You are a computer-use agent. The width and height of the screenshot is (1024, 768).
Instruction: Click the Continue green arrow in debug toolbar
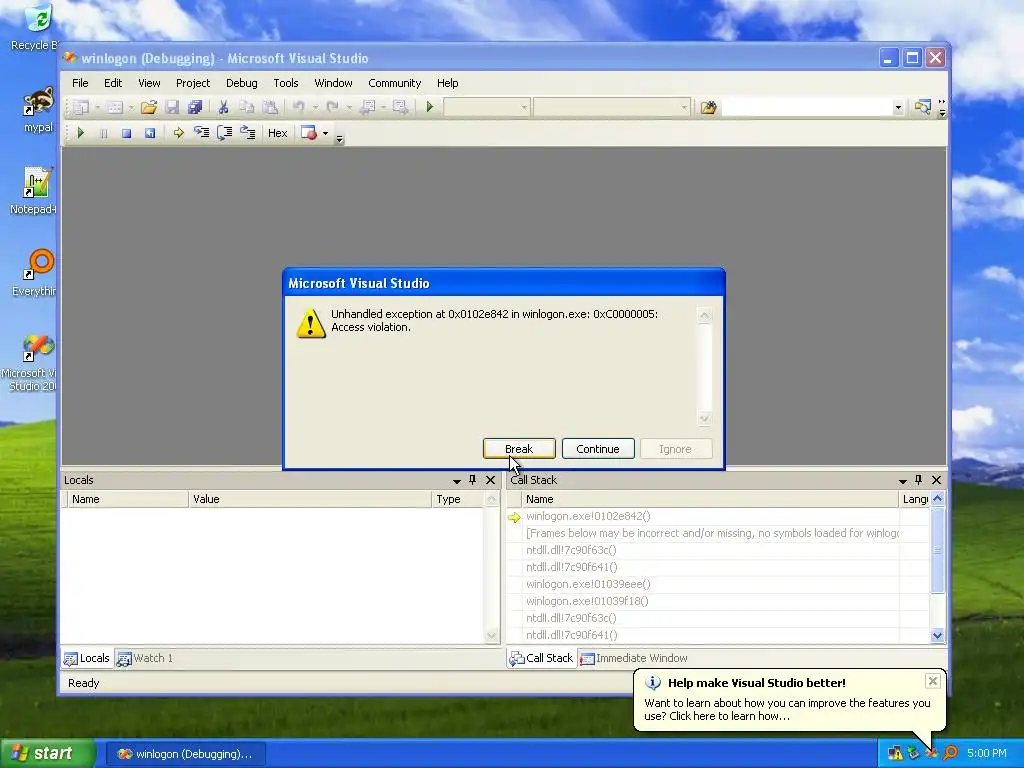click(80, 133)
